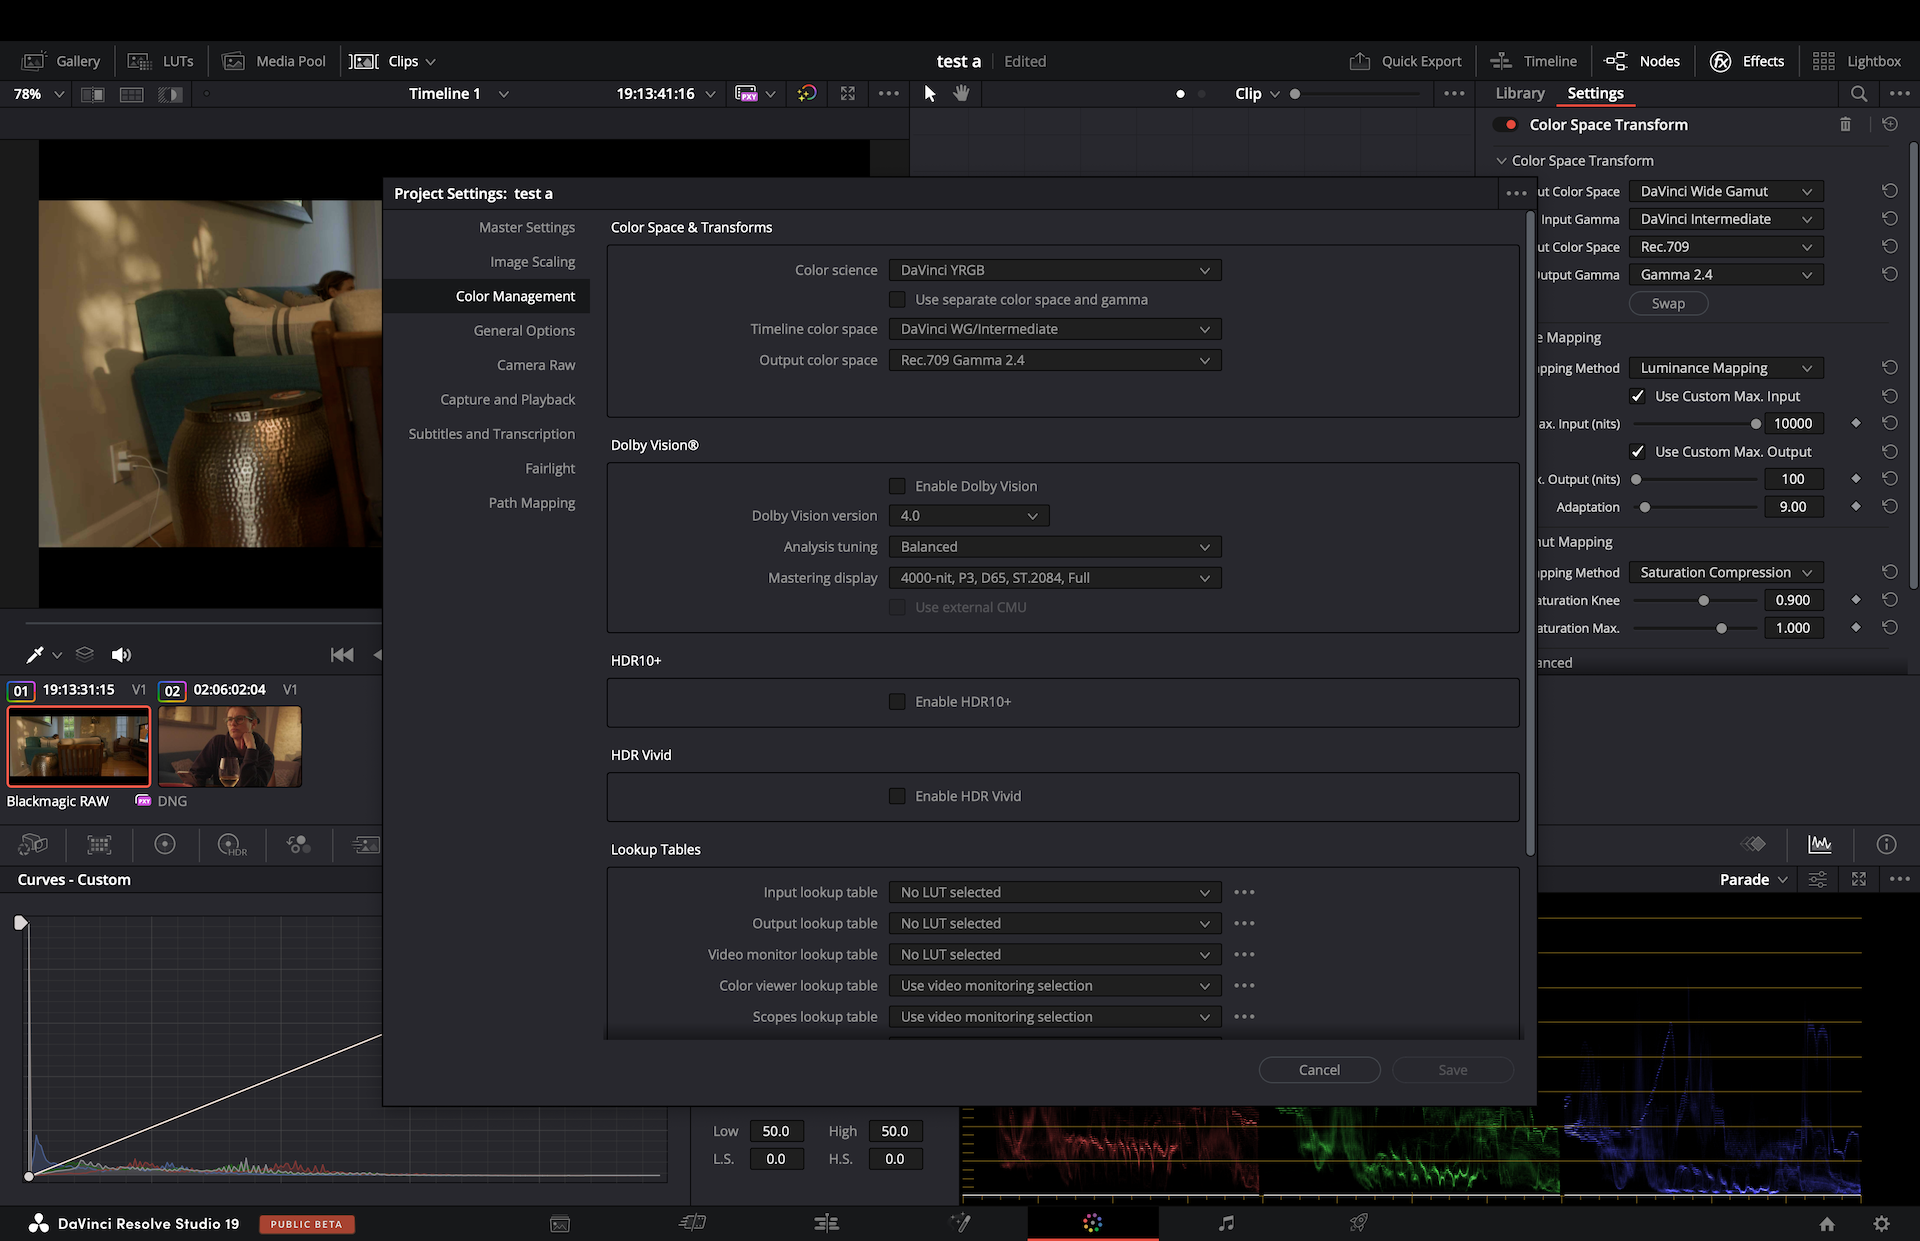
Task: Open options for Output lookup table
Action: pos(1244,923)
